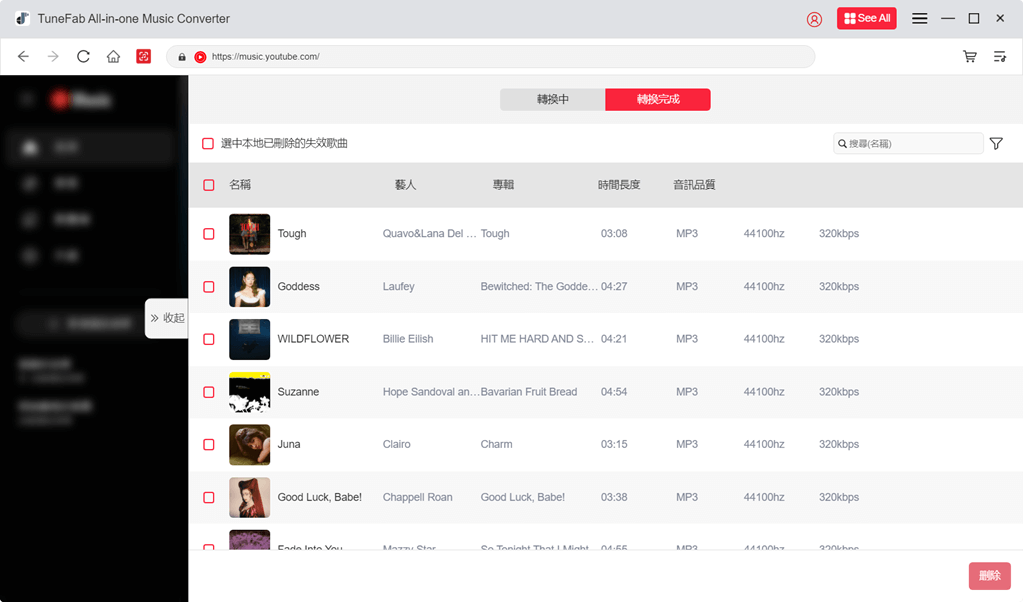Click the artist Quavo&Lana Del …
1024x602 pixels.
click(x=430, y=234)
